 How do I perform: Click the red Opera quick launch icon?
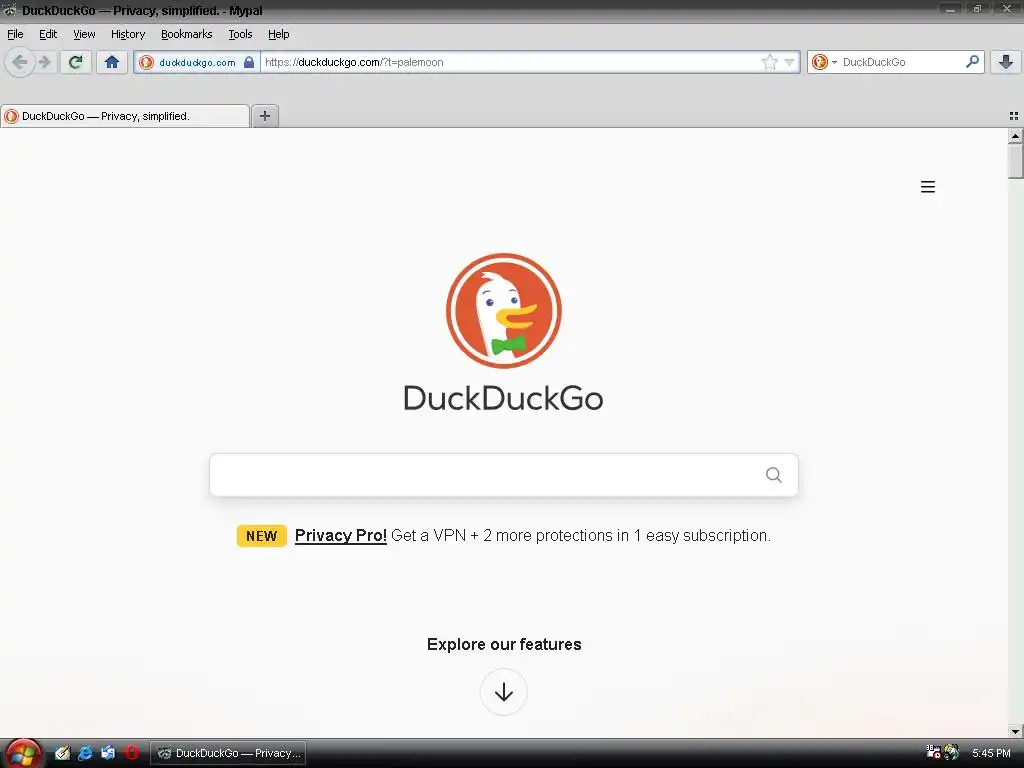(x=131, y=753)
